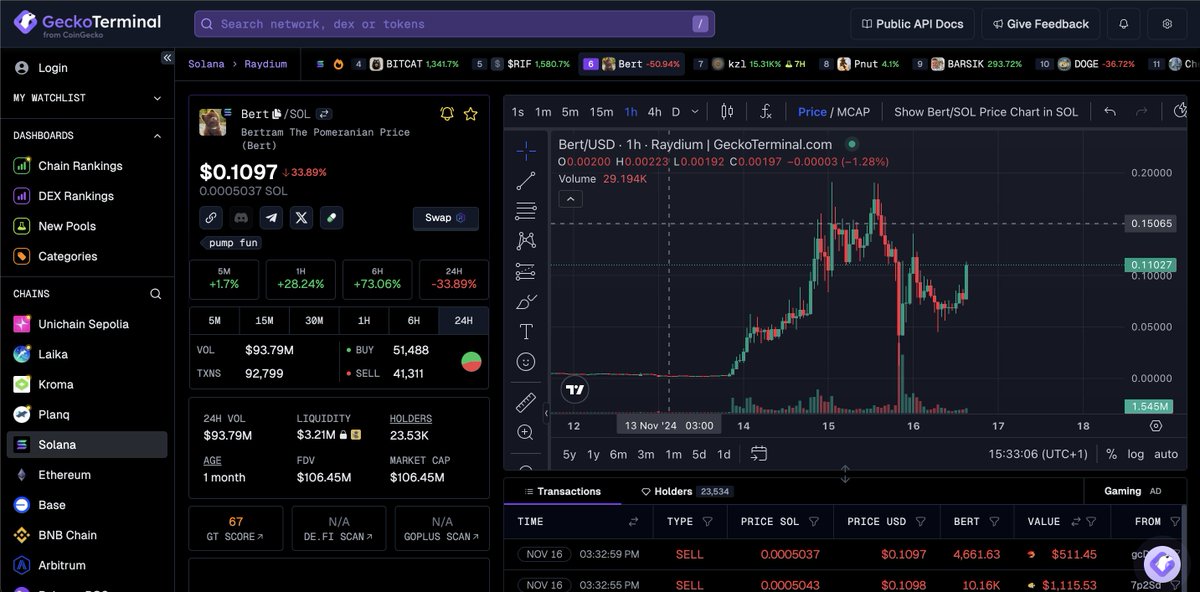This screenshot has height=592, width=1200.
Task: Open the settings gear in header
Action: coord(1167,24)
